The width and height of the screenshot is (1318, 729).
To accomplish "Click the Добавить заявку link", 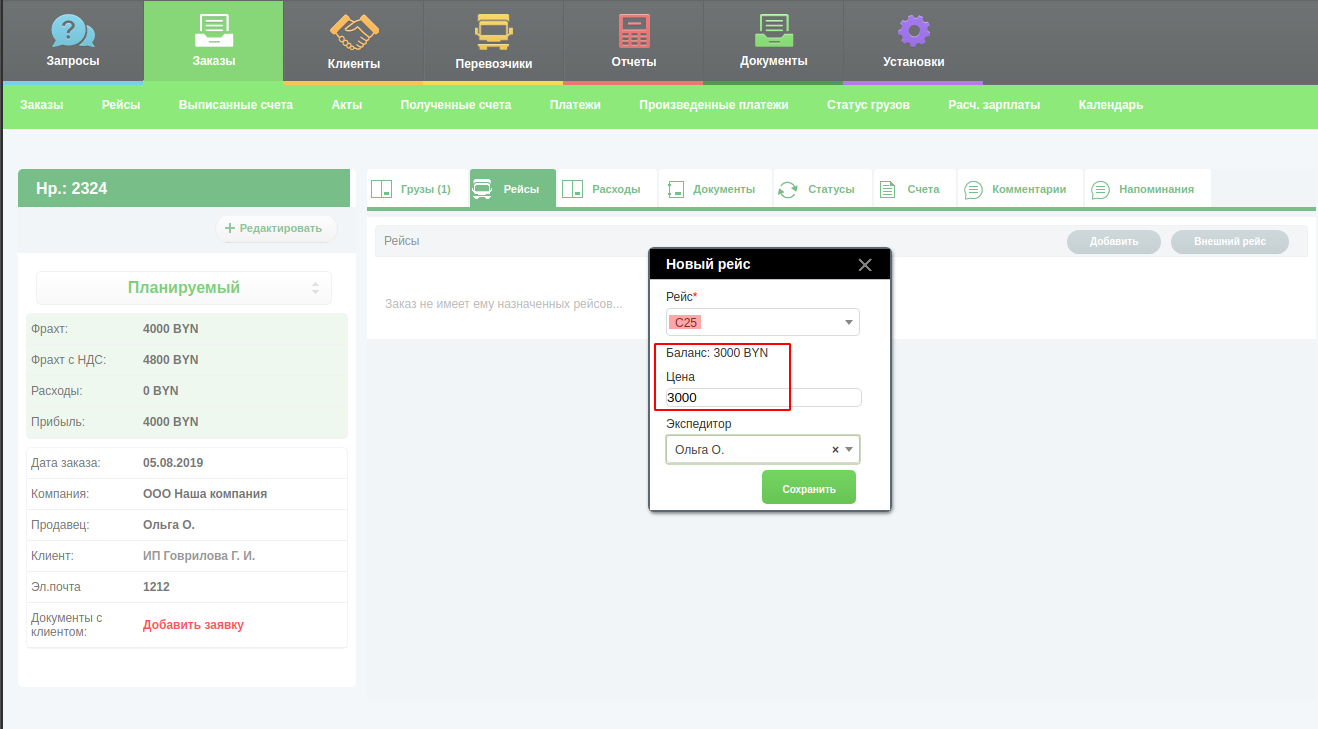I will 193,625.
